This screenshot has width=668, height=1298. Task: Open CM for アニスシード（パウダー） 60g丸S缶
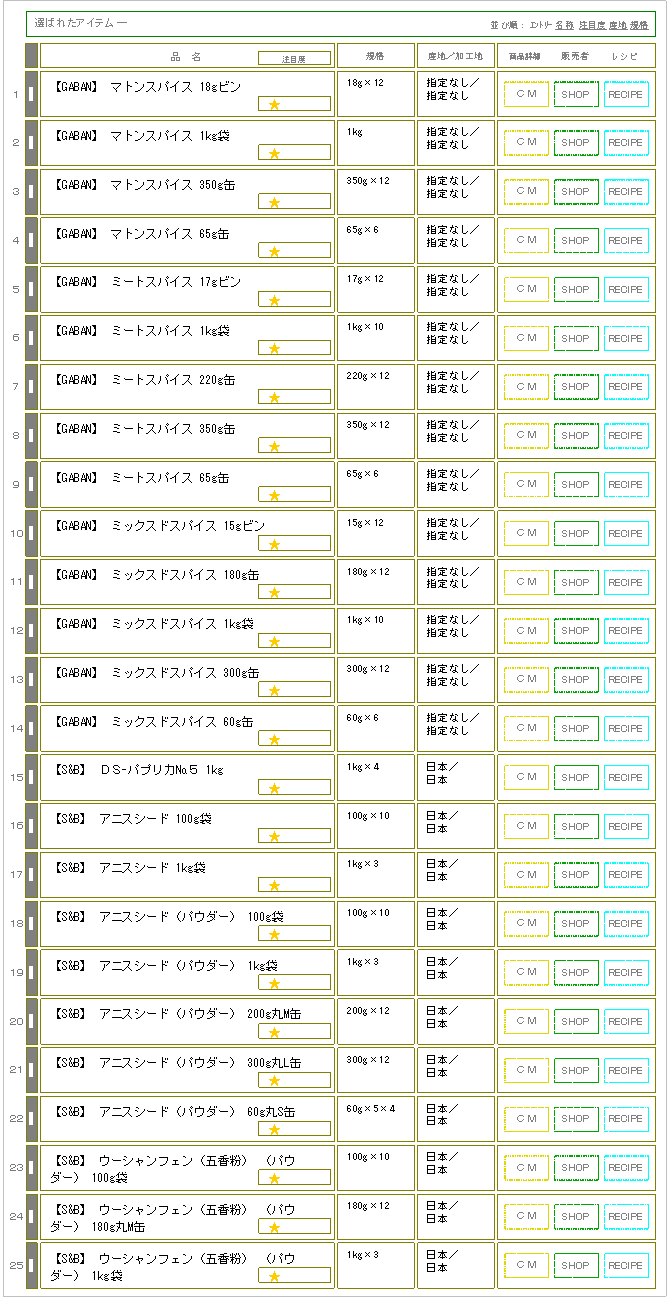(526, 1119)
